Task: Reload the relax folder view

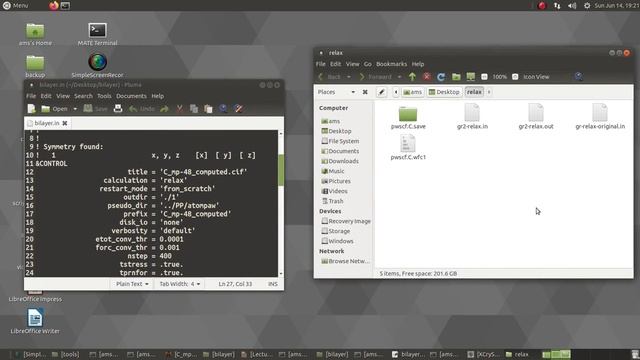Action: [x=441, y=77]
